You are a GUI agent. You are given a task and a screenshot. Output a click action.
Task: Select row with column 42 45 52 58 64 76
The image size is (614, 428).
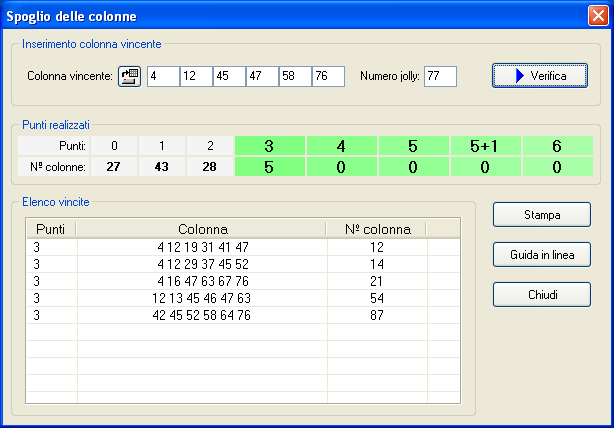[243, 315]
